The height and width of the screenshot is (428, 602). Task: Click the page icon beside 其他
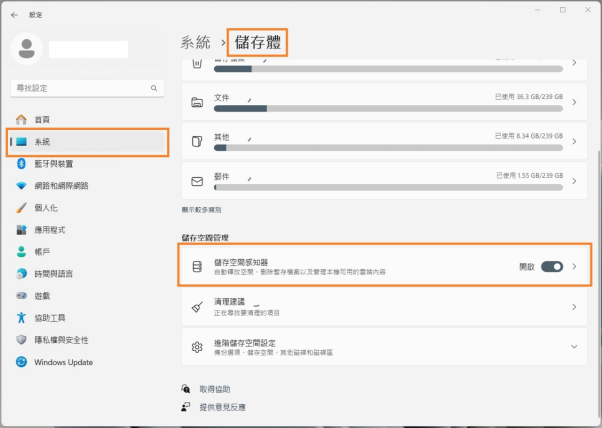coord(197,142)
